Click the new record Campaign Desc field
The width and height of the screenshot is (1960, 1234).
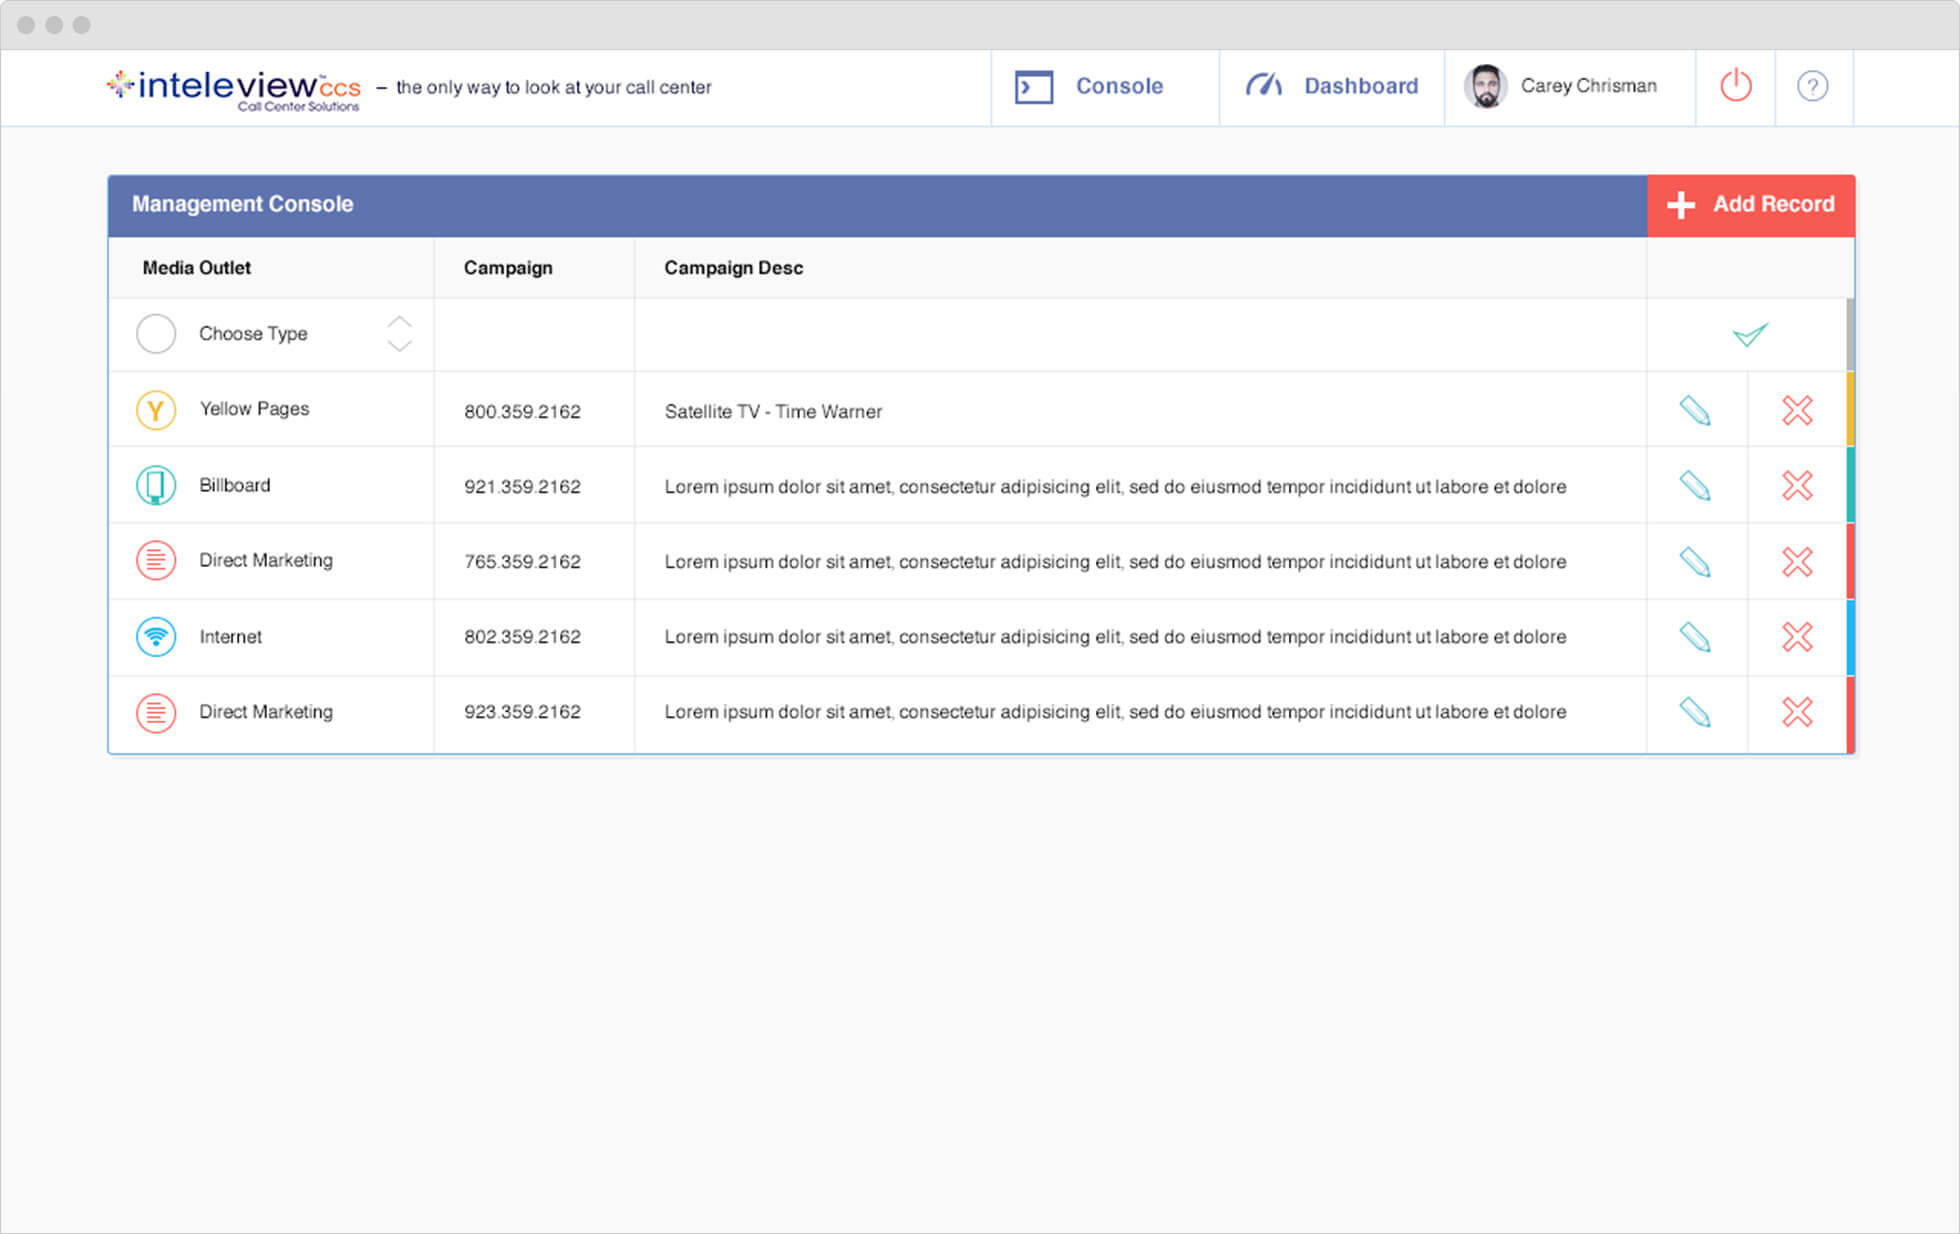click(x=1139, y=334)
